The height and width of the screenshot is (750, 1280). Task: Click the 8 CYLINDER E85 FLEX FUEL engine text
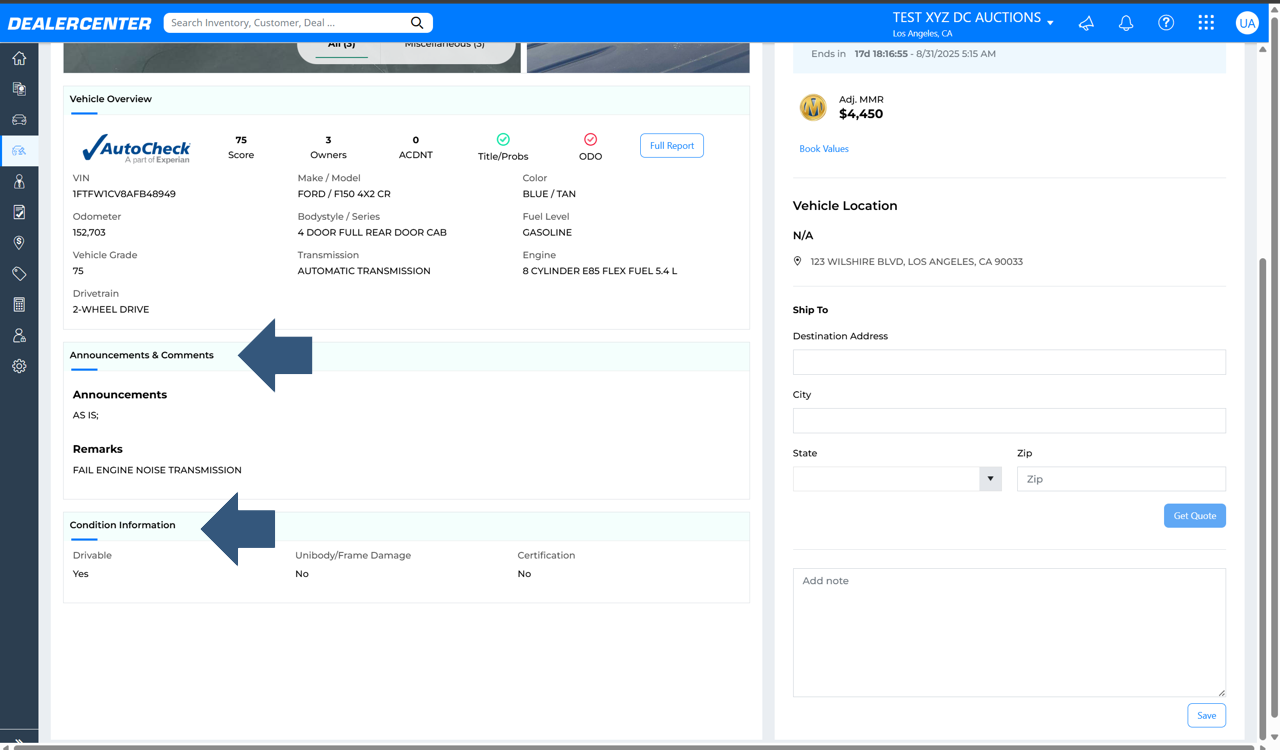[x=600, y=271]
